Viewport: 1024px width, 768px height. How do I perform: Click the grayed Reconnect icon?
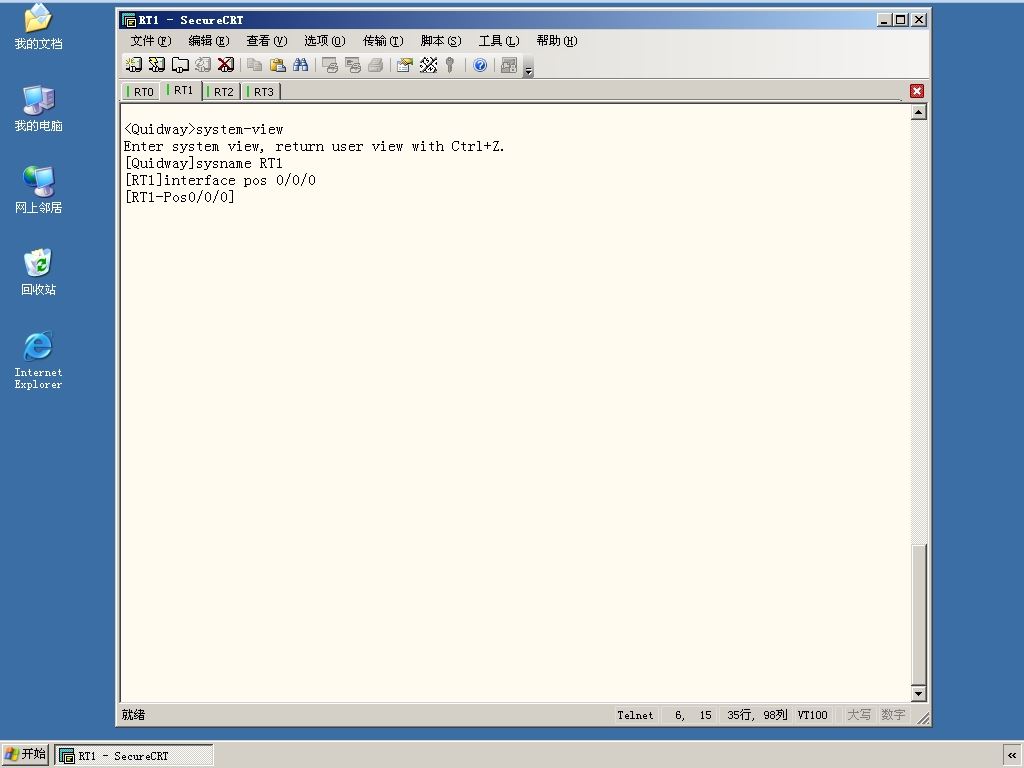click(203, 65)
